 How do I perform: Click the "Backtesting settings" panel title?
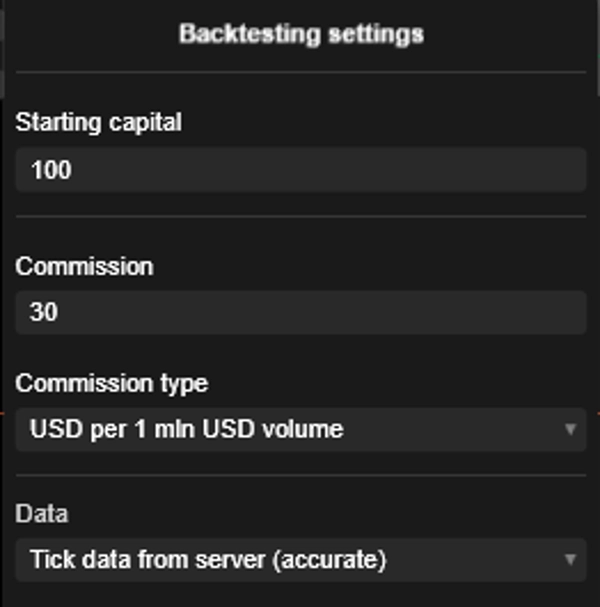click(301, 34)
